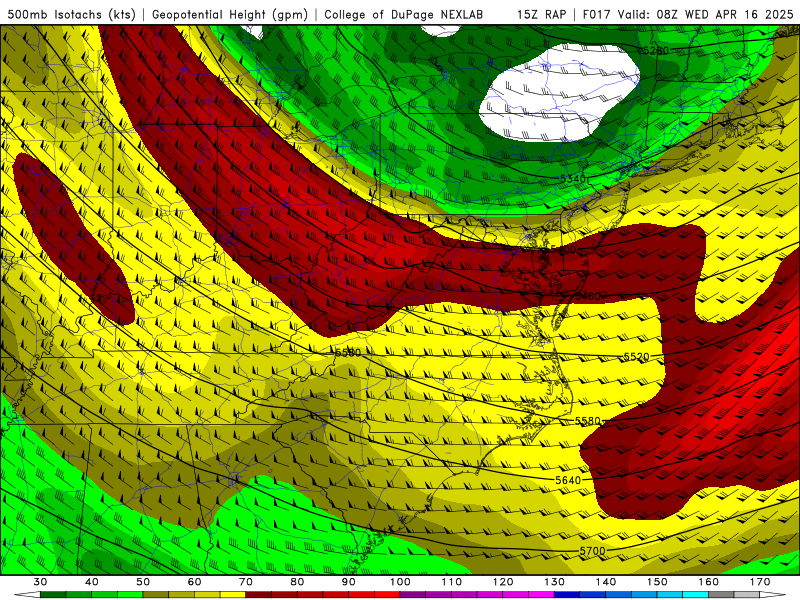The height and width of the screenshot is (600, 800).
Task: Click the 150 value on the color scale
Action: [658, 582]
